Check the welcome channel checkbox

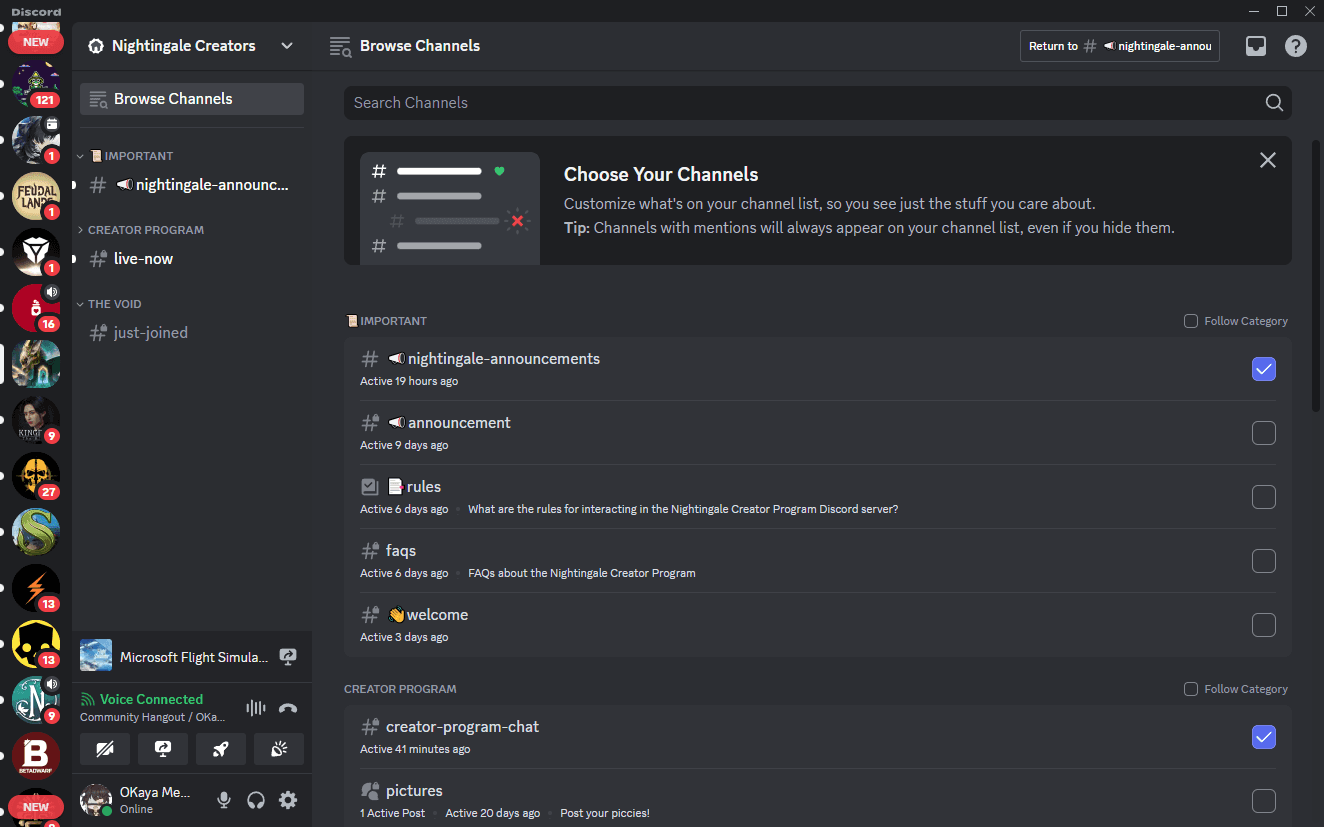point(1264,625)
